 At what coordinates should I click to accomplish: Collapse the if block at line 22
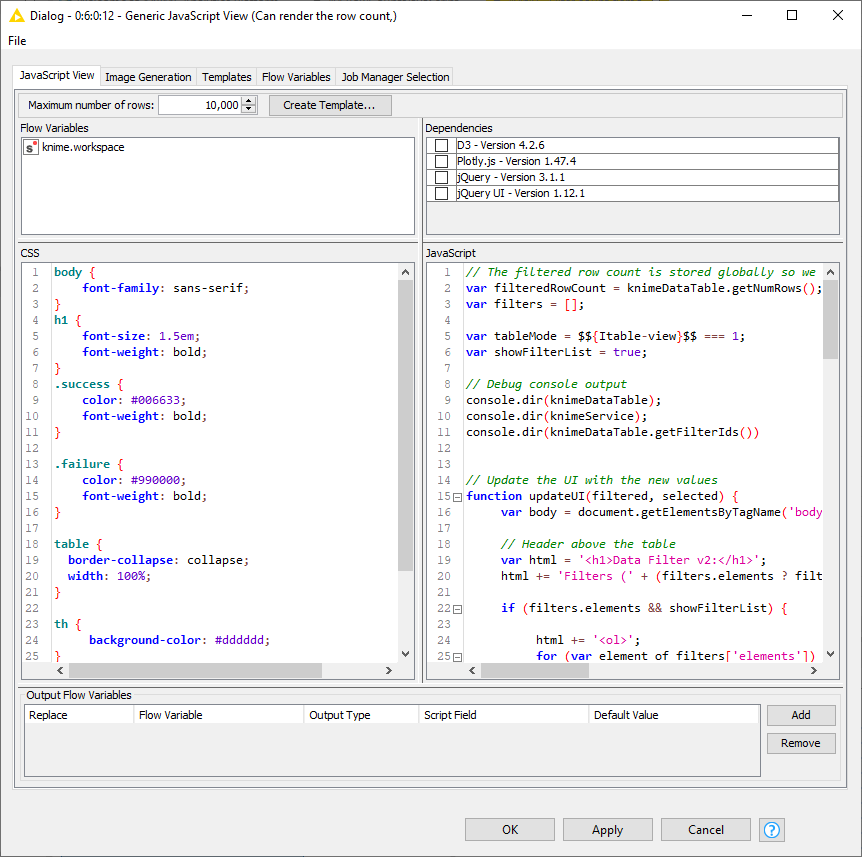point(457,609)
